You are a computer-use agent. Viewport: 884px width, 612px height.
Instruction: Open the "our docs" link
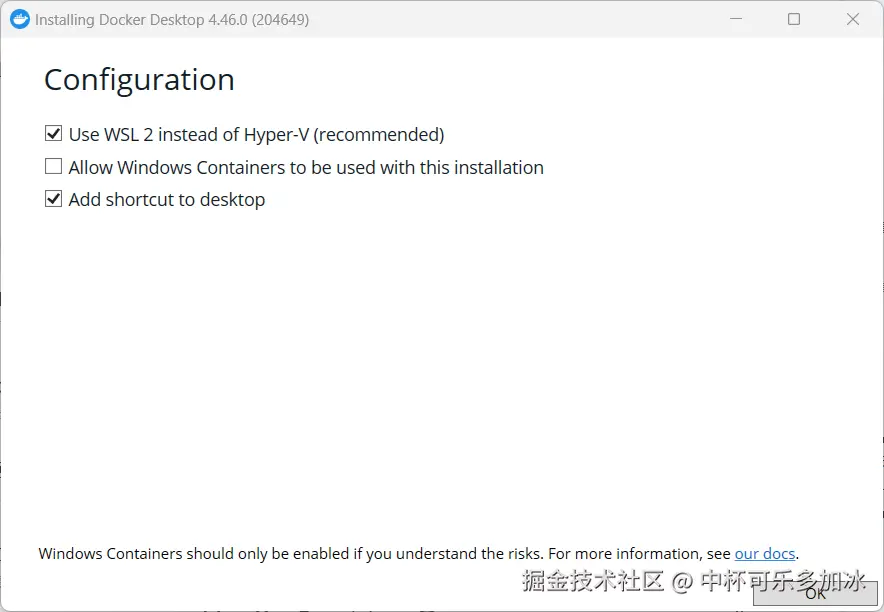765,553
